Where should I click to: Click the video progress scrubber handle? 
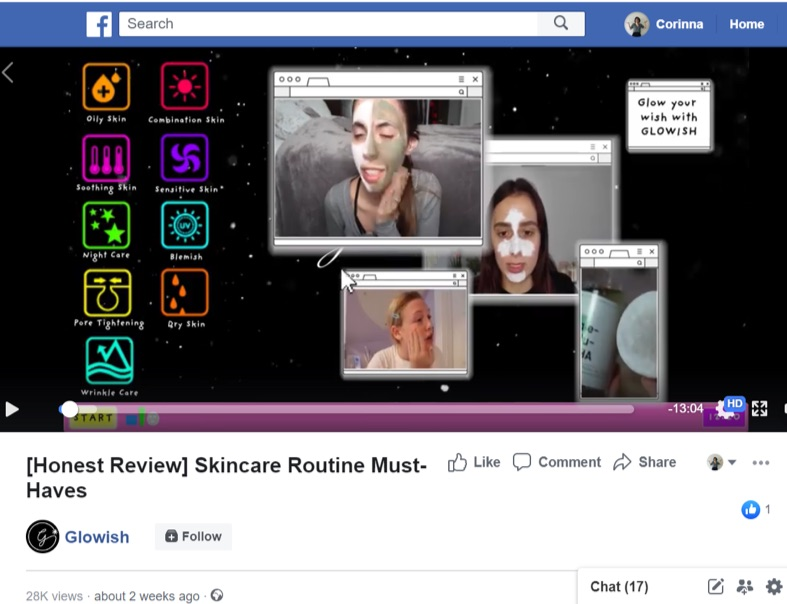[69, 409]
